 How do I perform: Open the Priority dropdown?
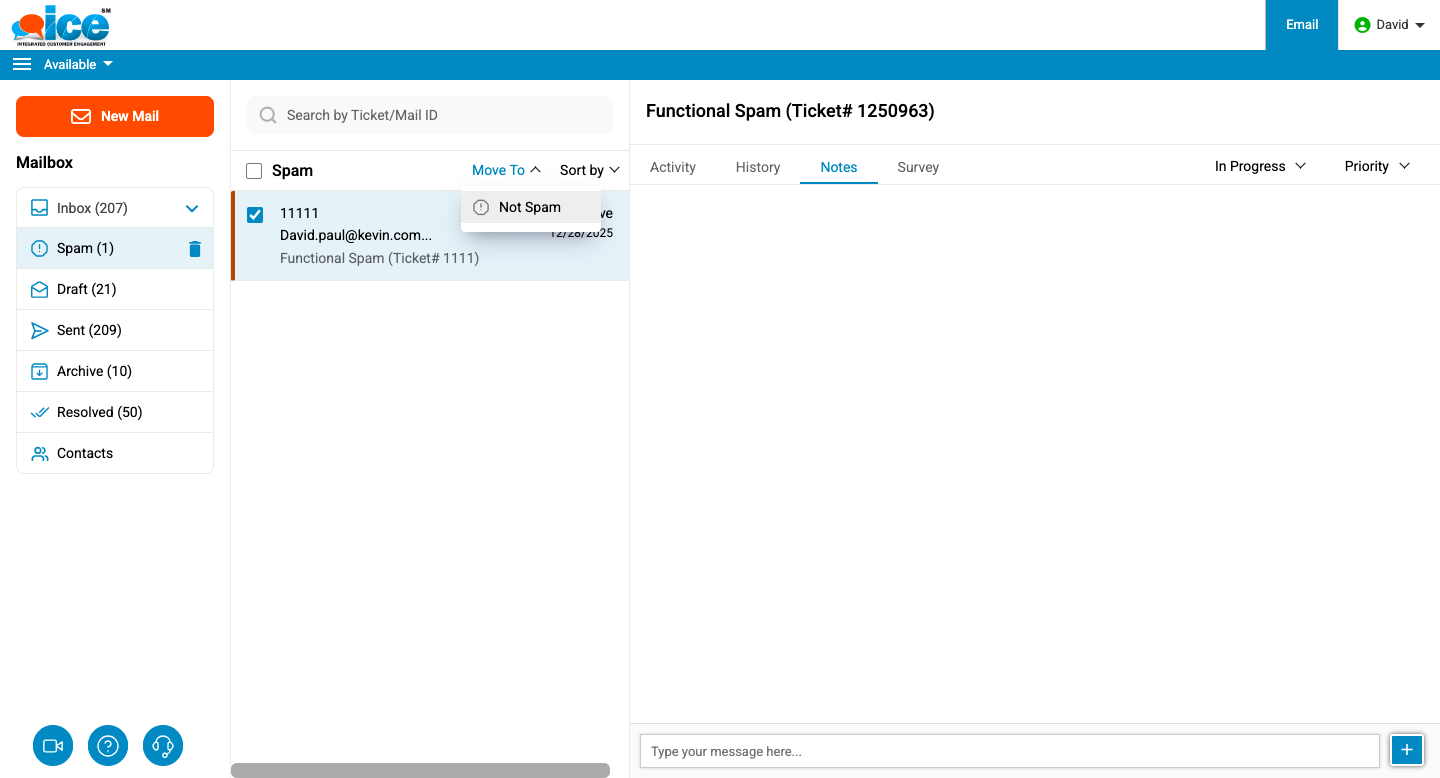[x=1376, y=166]
